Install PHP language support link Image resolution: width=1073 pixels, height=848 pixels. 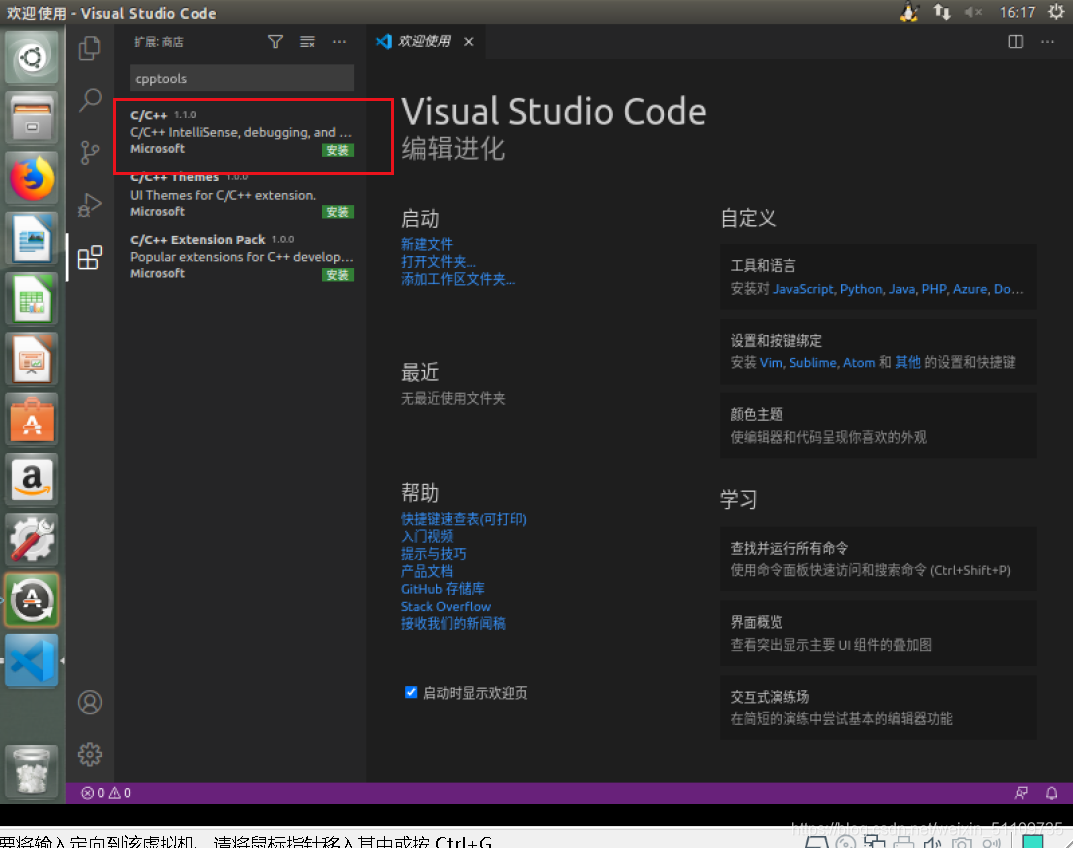(933, 289)
